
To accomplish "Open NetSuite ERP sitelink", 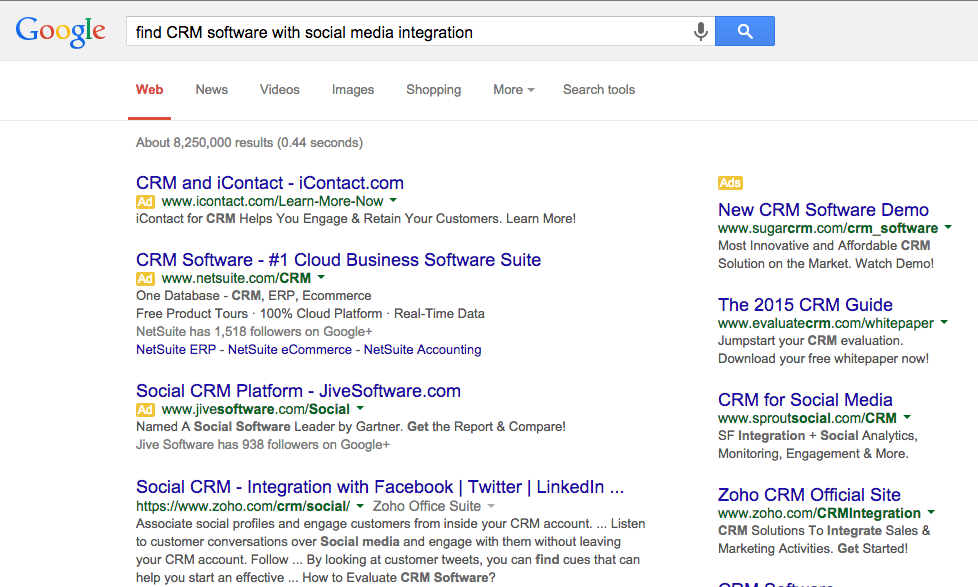I will 176,350.
